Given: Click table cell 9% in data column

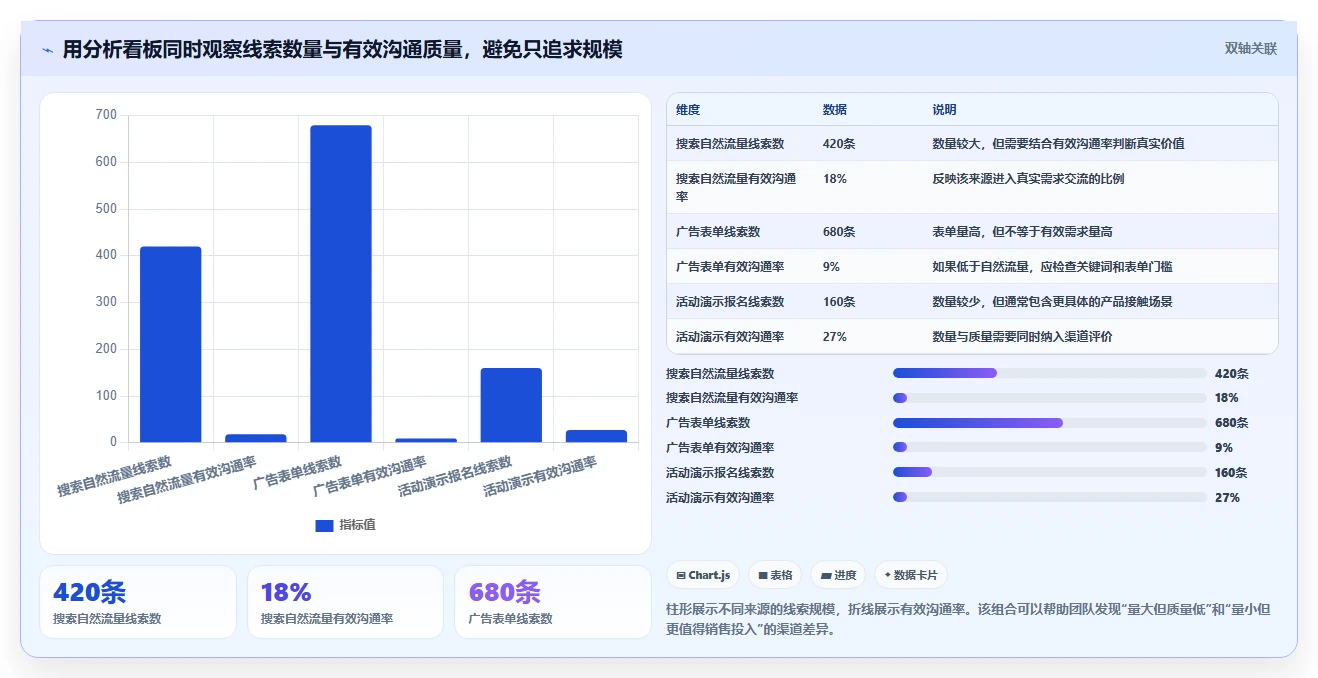Looking at the screenshot, I should tap(832, 267).
